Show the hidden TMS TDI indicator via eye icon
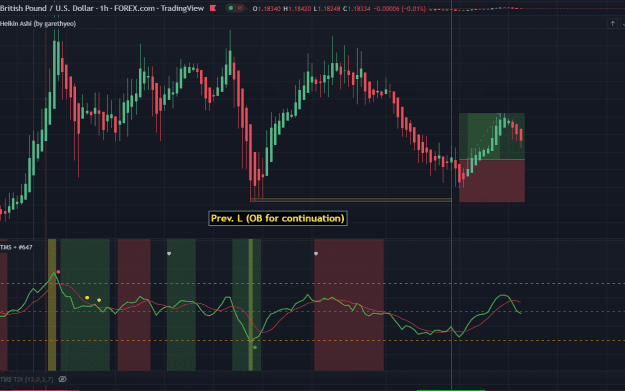625x391 pixels. pyautogui.click(x=63, y=379)
